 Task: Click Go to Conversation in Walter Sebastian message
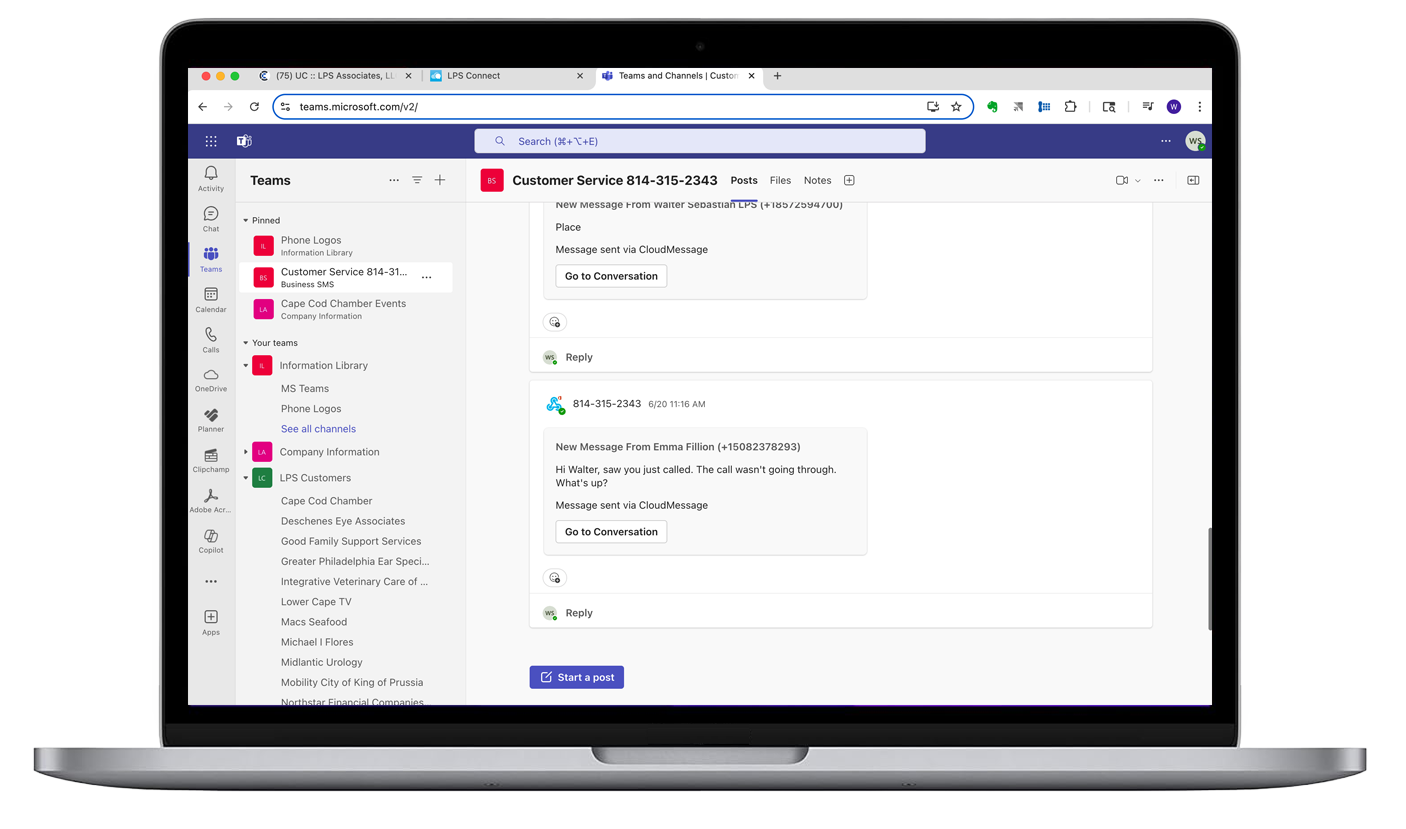pos(611,276)
